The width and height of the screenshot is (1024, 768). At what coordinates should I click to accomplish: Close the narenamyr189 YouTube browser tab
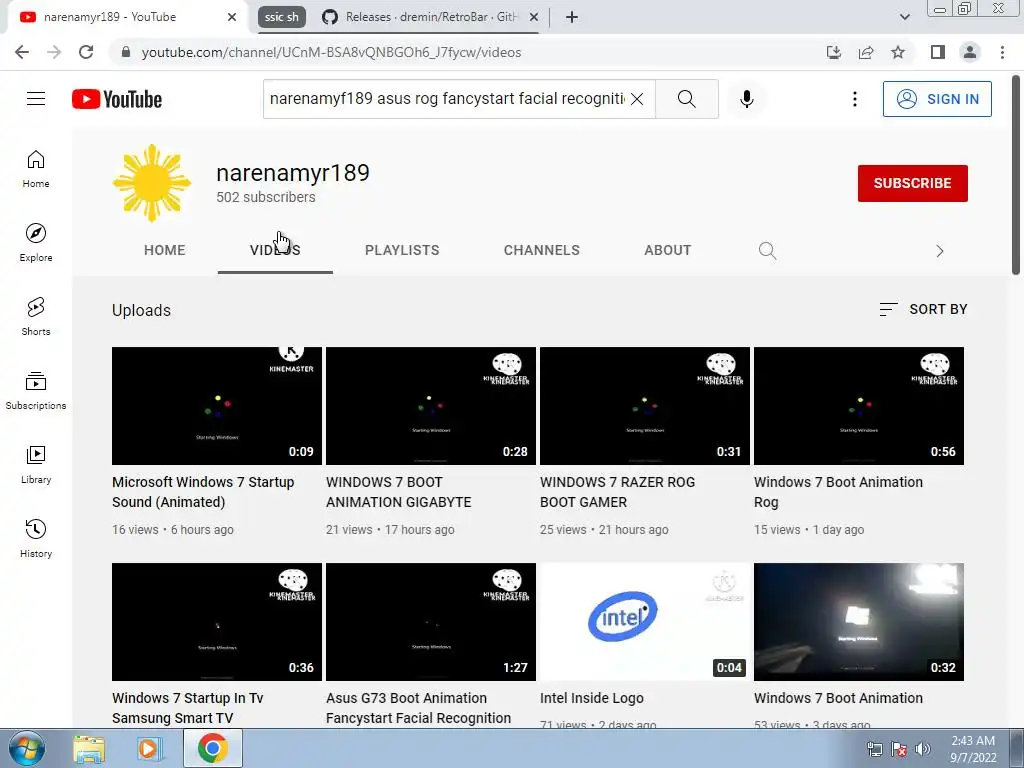pos(232,17)
